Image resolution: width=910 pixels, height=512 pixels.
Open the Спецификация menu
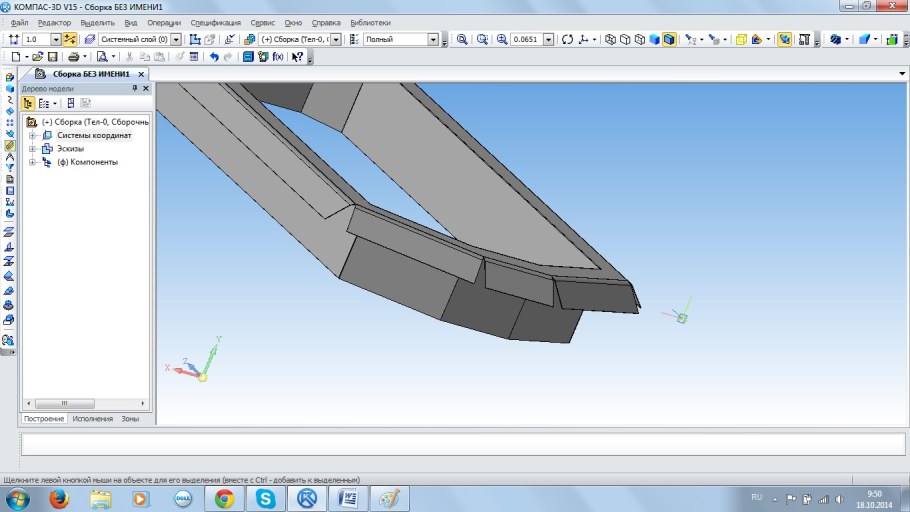click(215, 22)
